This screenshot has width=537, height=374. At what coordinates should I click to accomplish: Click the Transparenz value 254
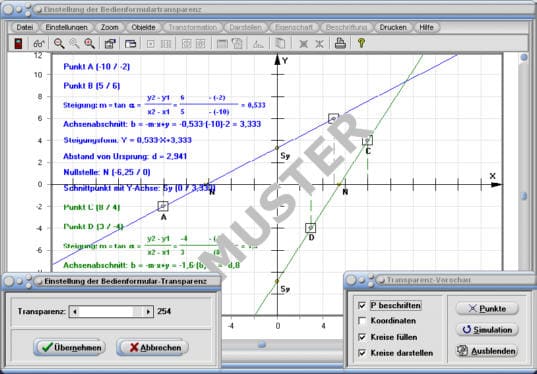pyautogui.click(x=164, y=311)
